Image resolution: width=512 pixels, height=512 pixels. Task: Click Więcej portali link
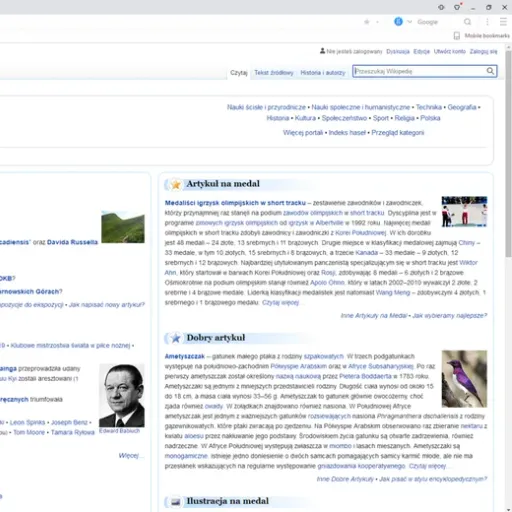[303, 133]
